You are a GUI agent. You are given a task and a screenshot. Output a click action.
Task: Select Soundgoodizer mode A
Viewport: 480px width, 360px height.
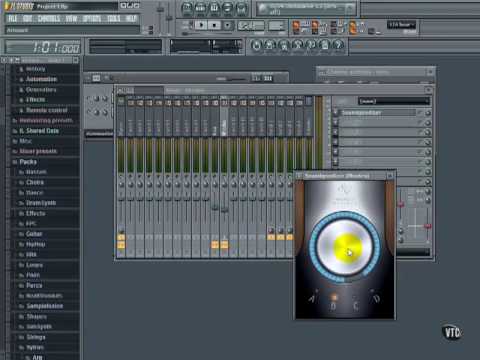click(312, 298)
